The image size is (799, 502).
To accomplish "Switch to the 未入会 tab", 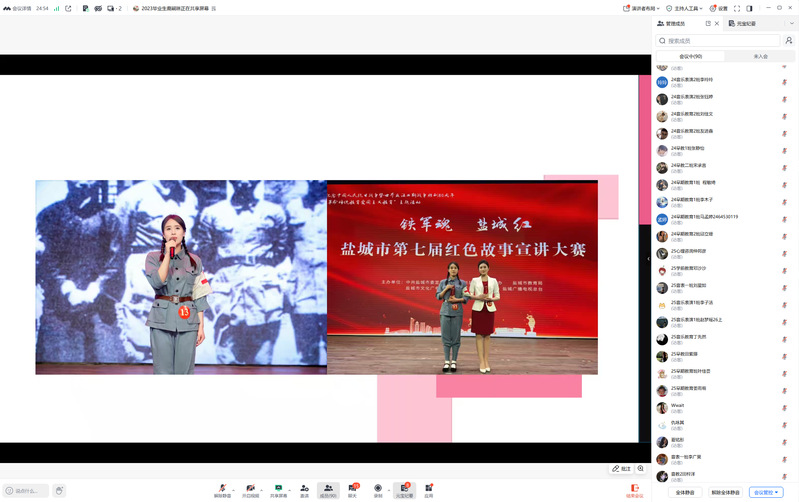I will 760,57.
